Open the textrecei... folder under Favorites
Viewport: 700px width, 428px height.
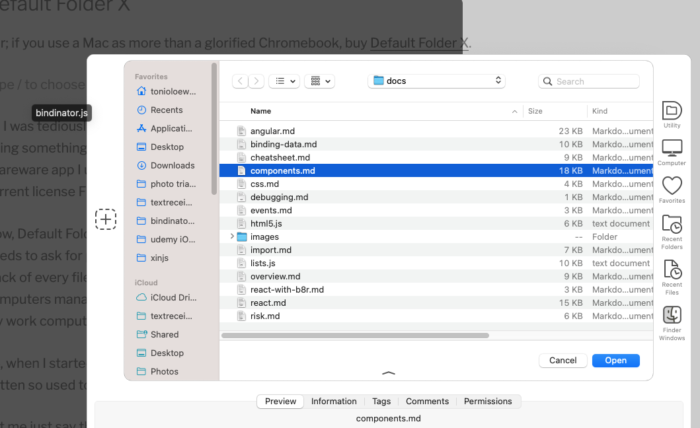pos(166,202)
